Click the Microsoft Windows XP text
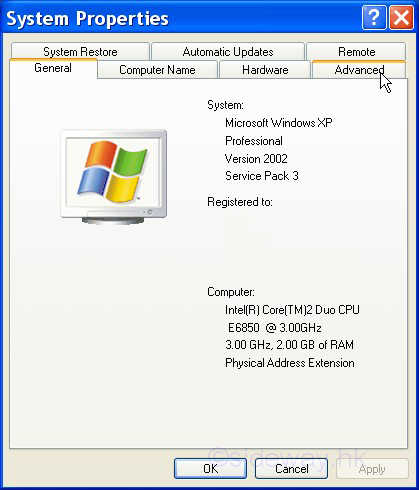Screen dimensions: 419x490 tap(279, 123)
